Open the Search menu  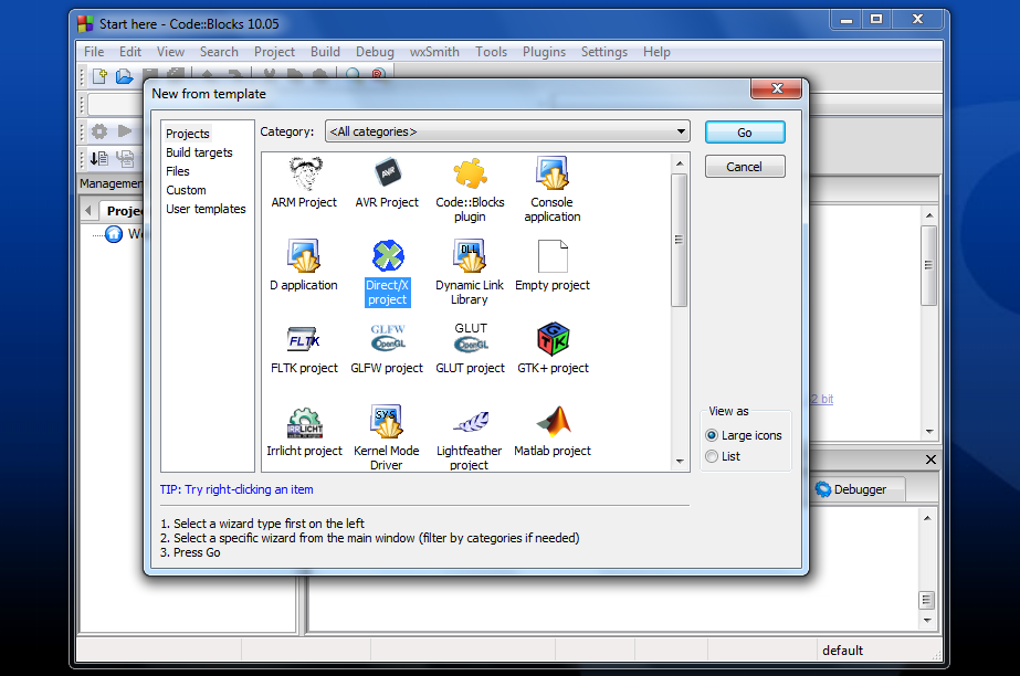click(219, 51)
